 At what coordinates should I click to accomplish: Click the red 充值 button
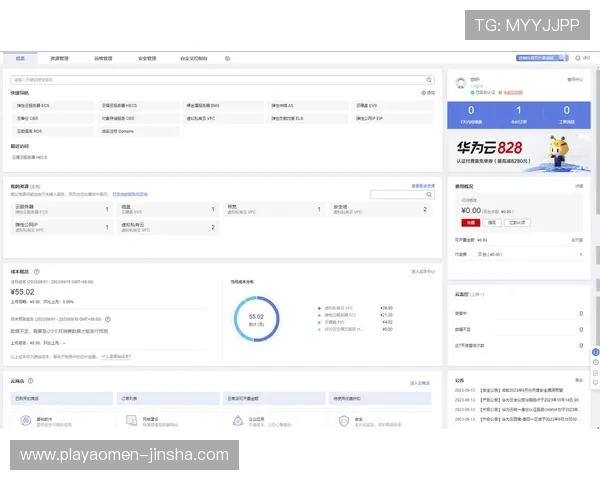point(469,223)
